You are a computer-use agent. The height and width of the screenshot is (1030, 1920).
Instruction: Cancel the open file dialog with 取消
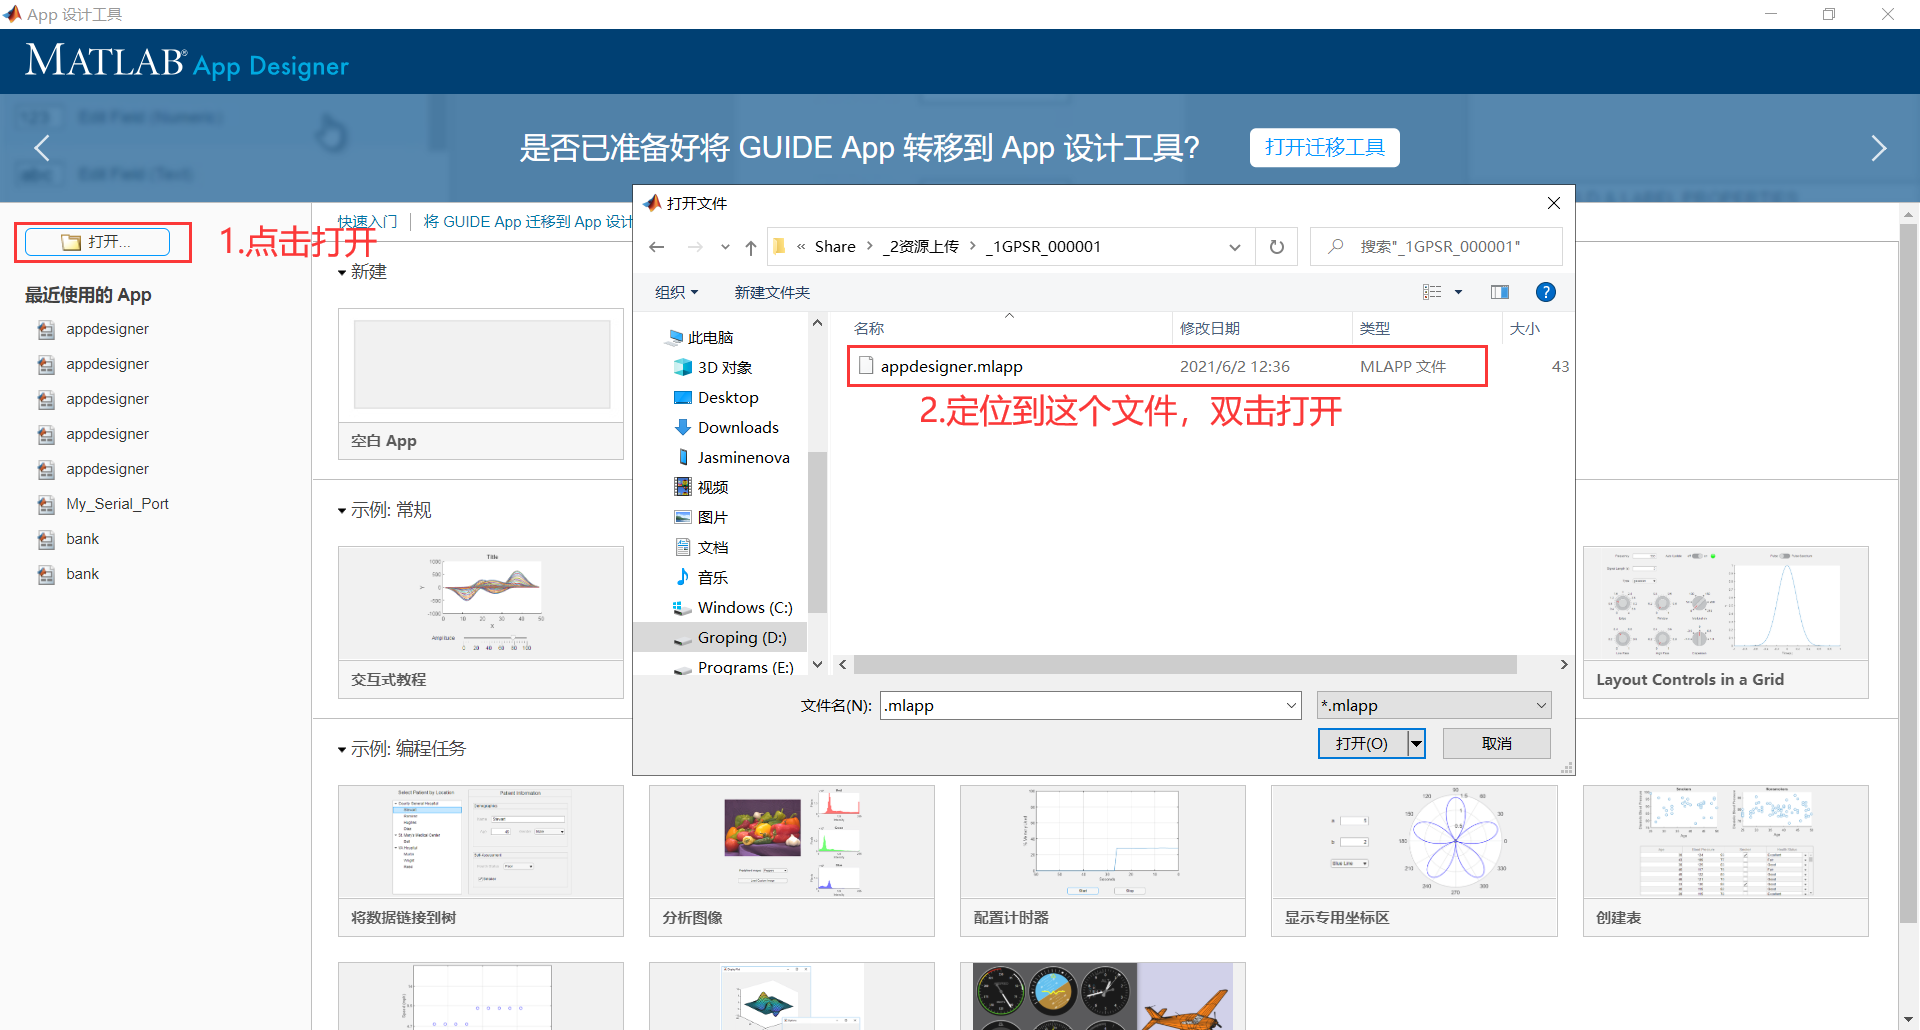1496,743
